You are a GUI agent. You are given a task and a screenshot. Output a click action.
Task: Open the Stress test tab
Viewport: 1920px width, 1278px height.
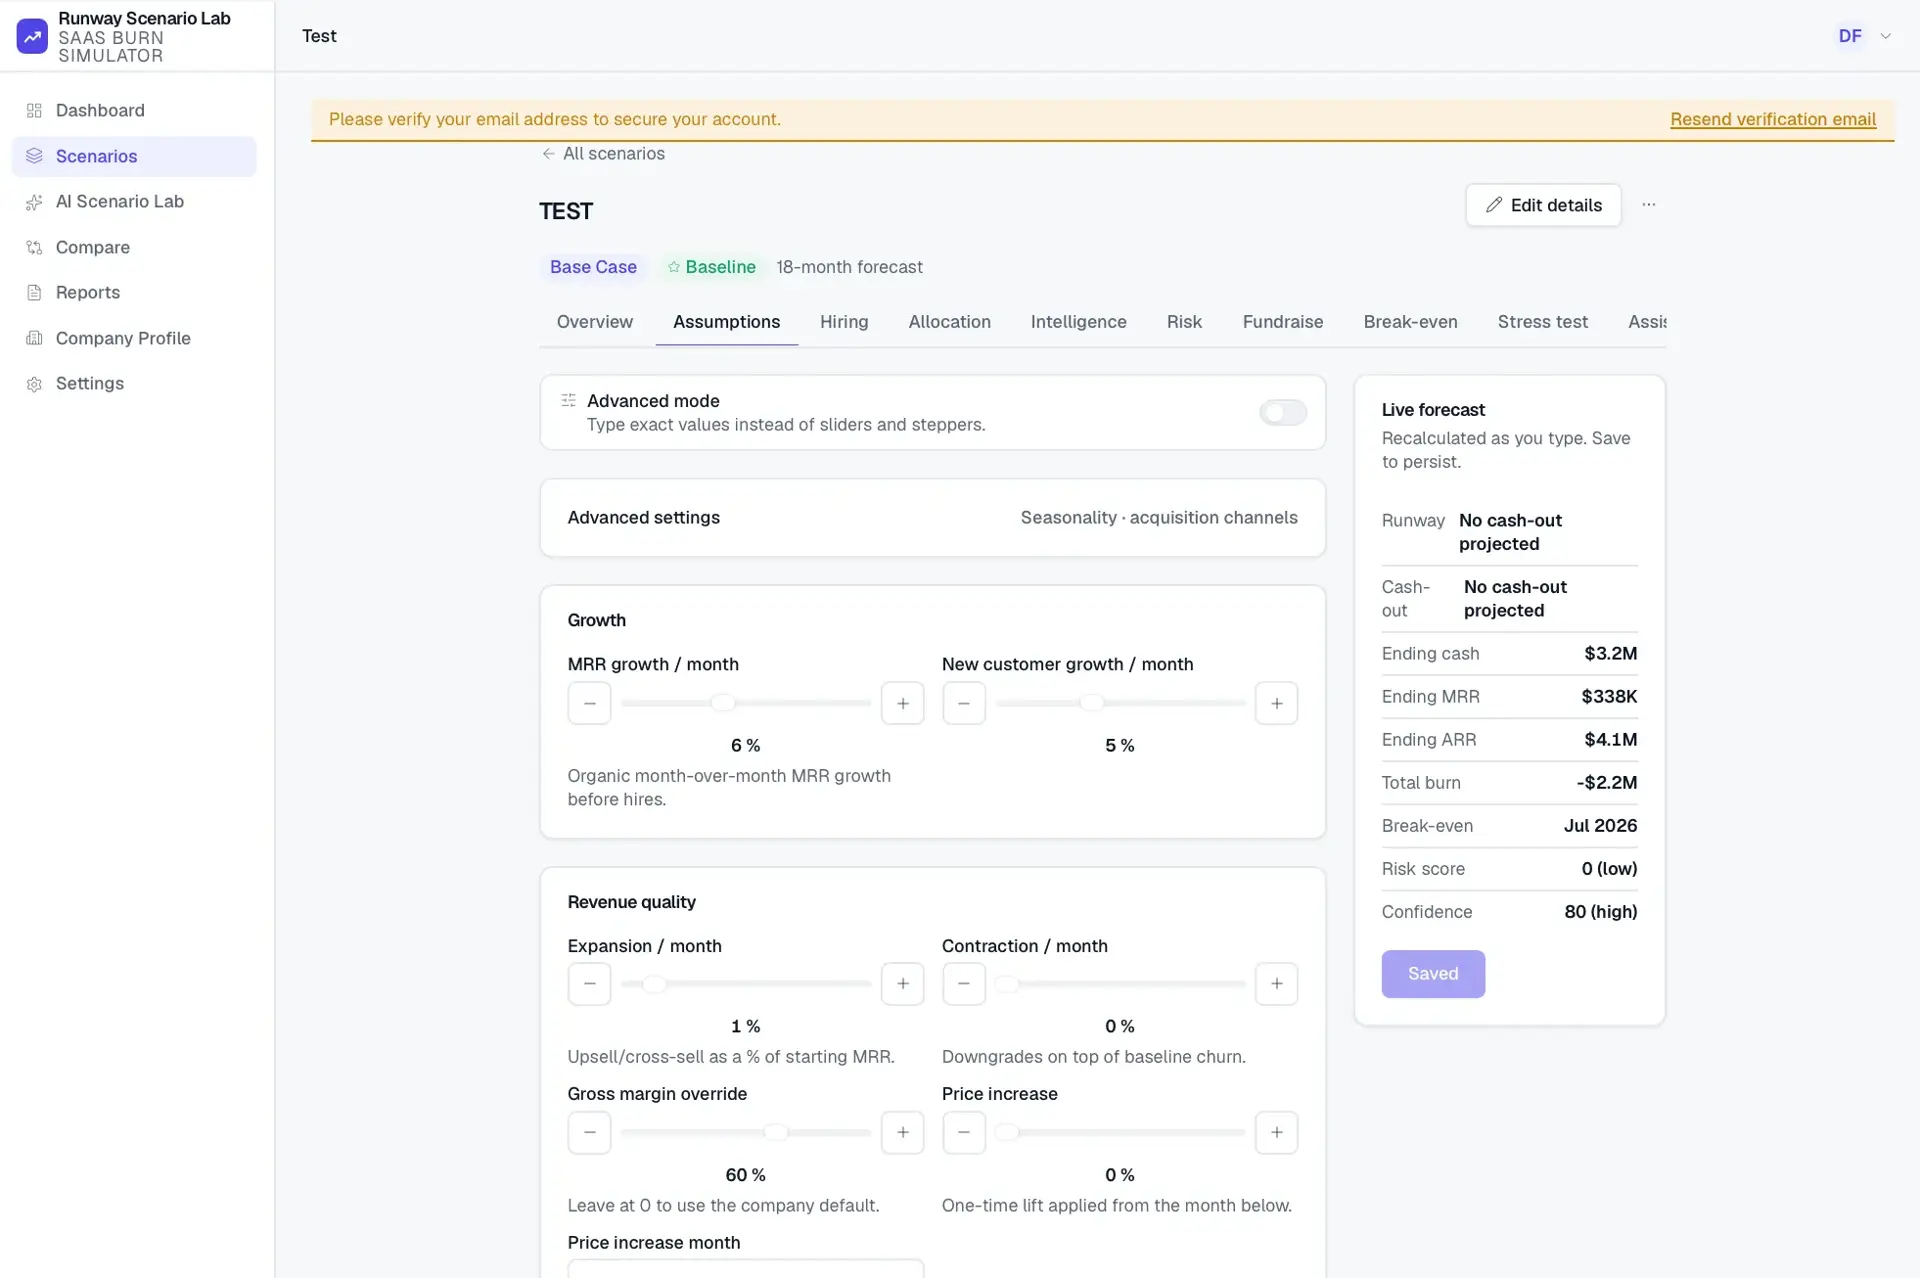(x=1542, y=322)
